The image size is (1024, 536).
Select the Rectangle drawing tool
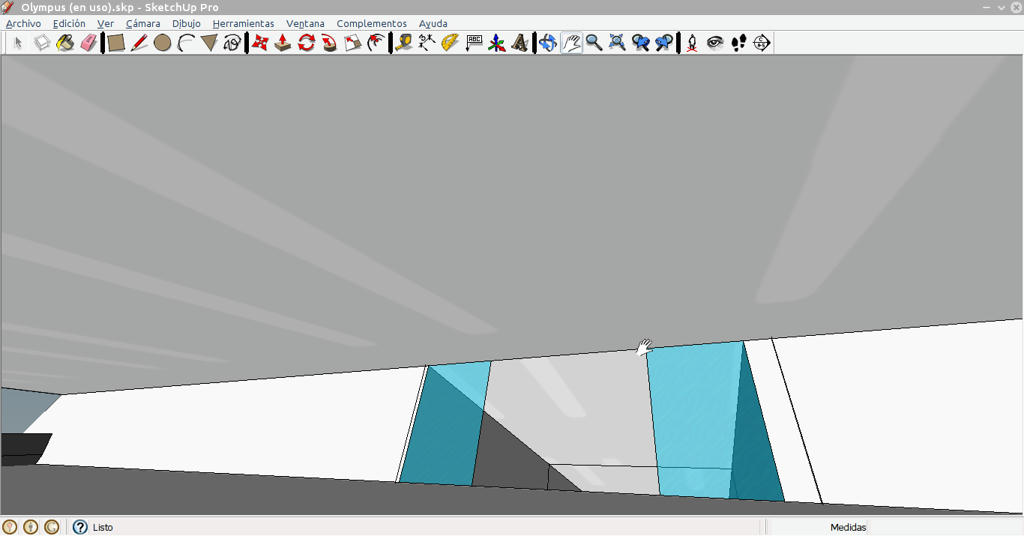click(116, 43)
